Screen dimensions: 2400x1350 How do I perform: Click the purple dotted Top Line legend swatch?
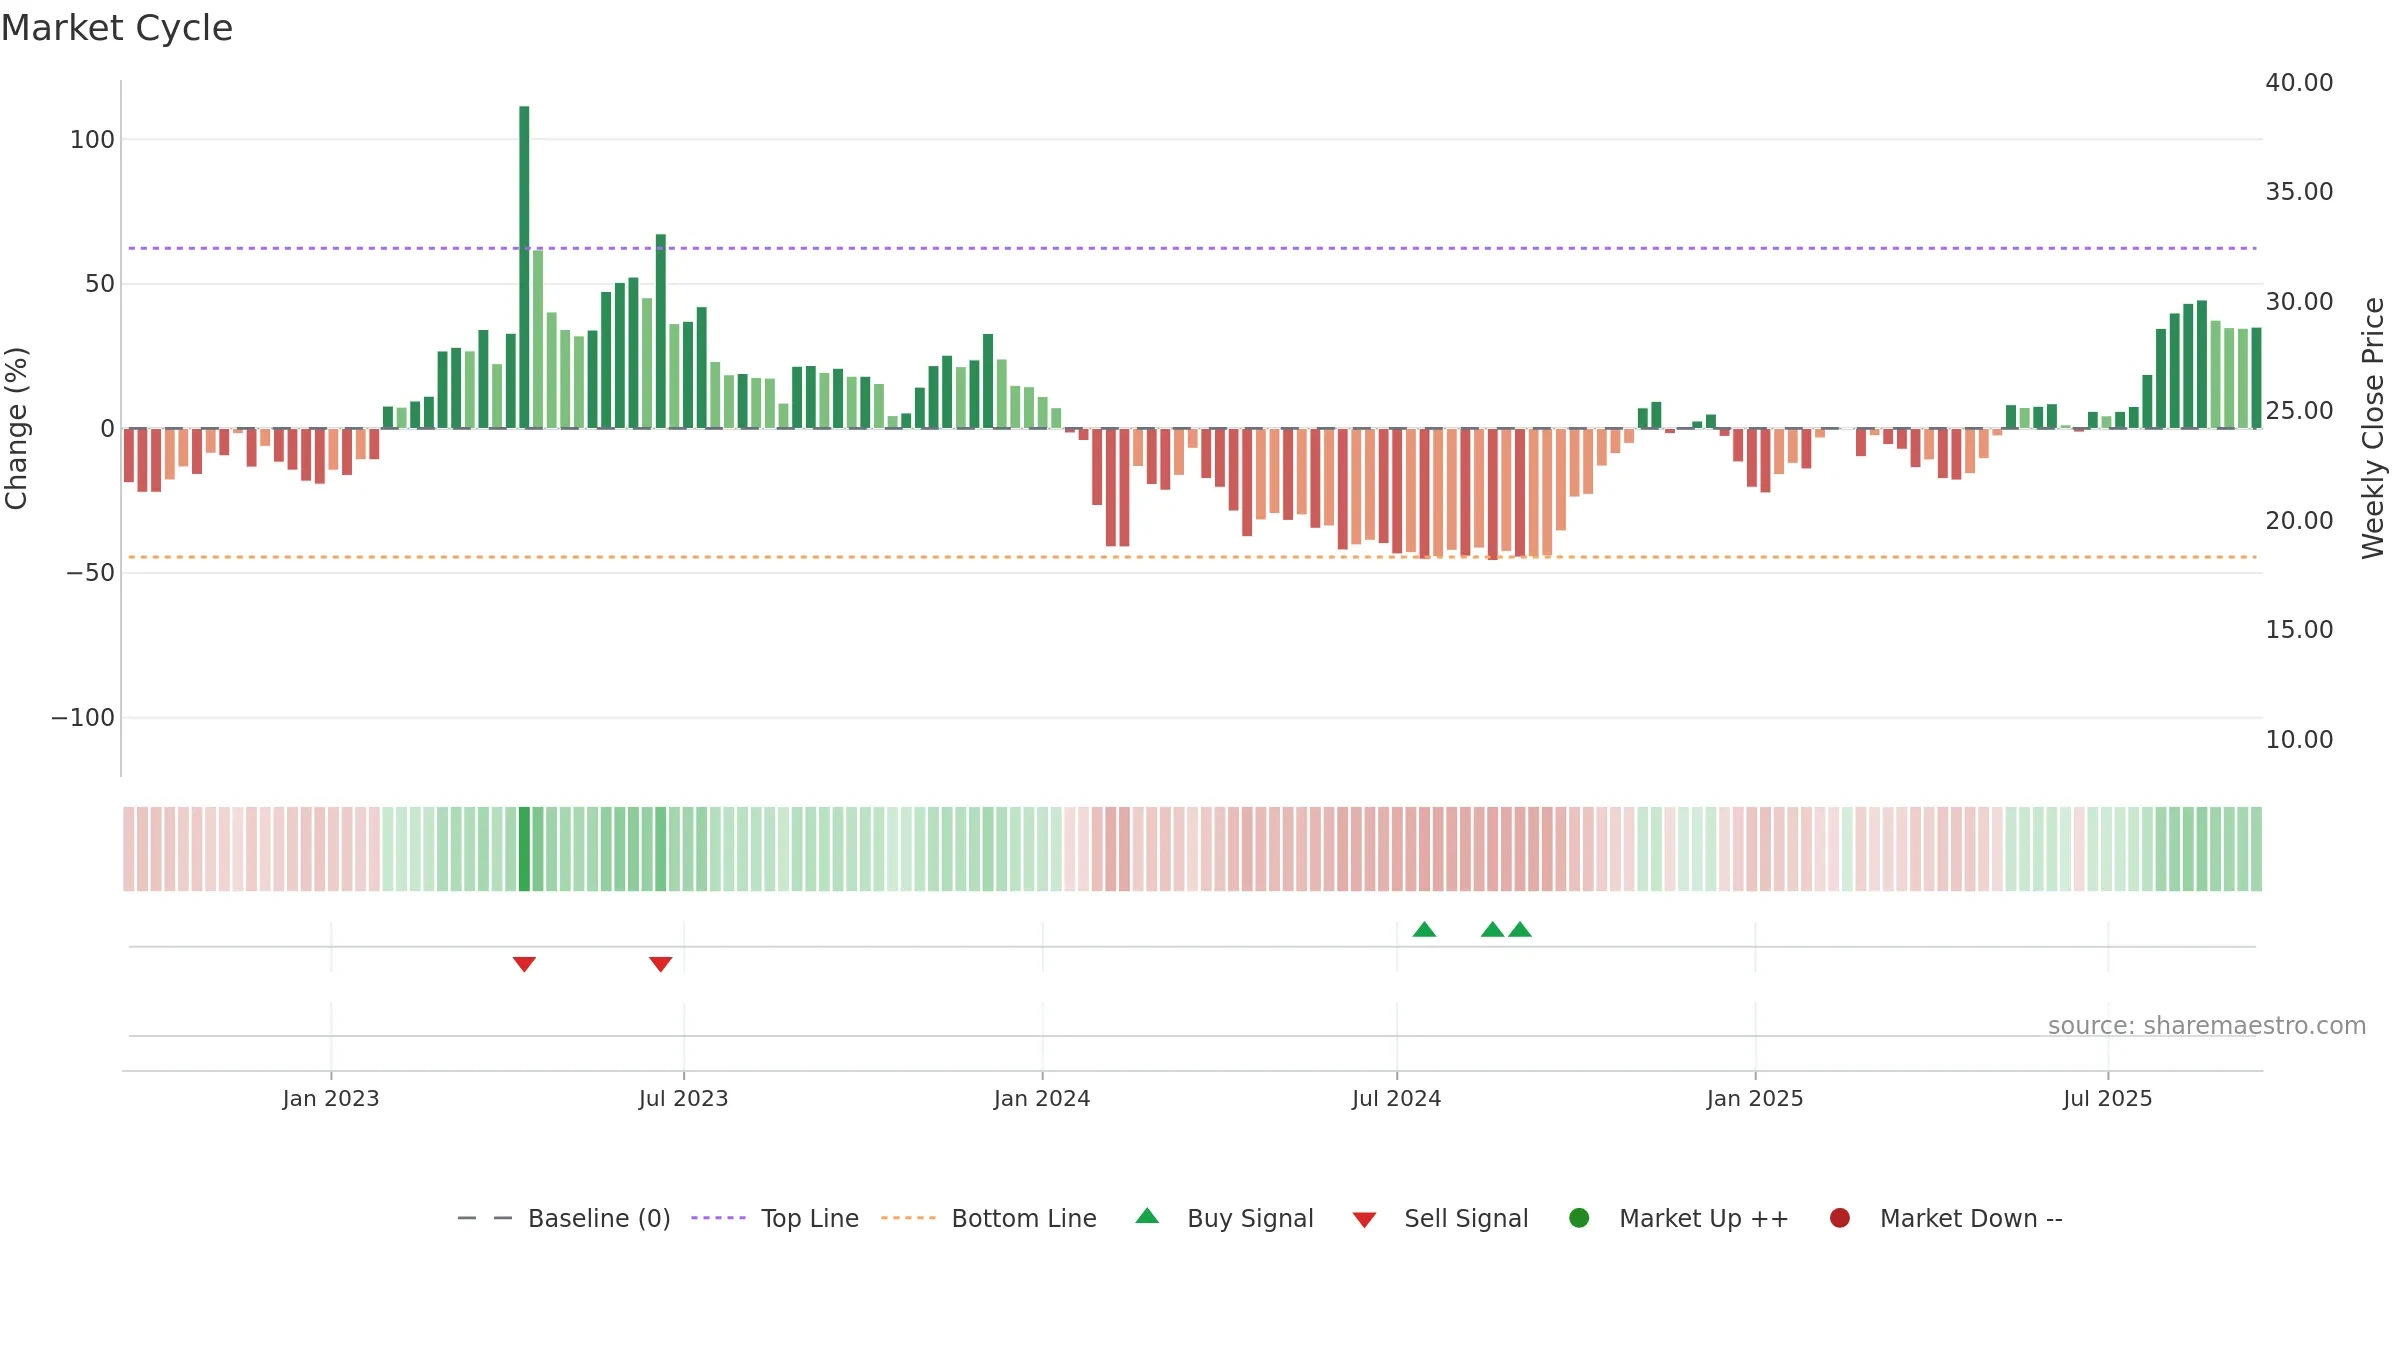click(x=718, y=1218)
